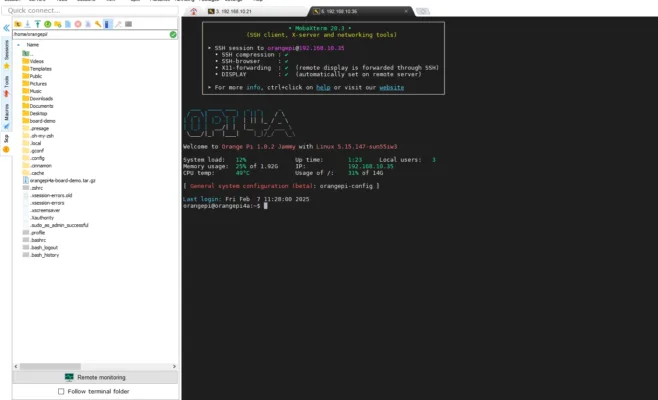Click the upload to current folder icon
The height and width of the screenshot is (400, 658).
pyautogui.click(x=38, y=24)
